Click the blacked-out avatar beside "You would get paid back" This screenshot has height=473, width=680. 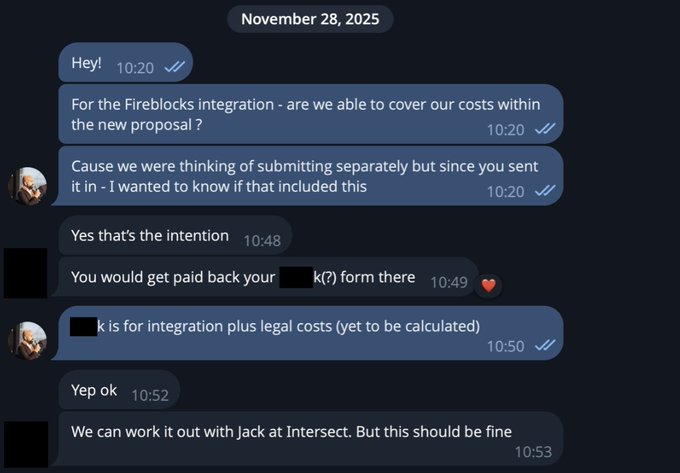[x=26, y=273]
